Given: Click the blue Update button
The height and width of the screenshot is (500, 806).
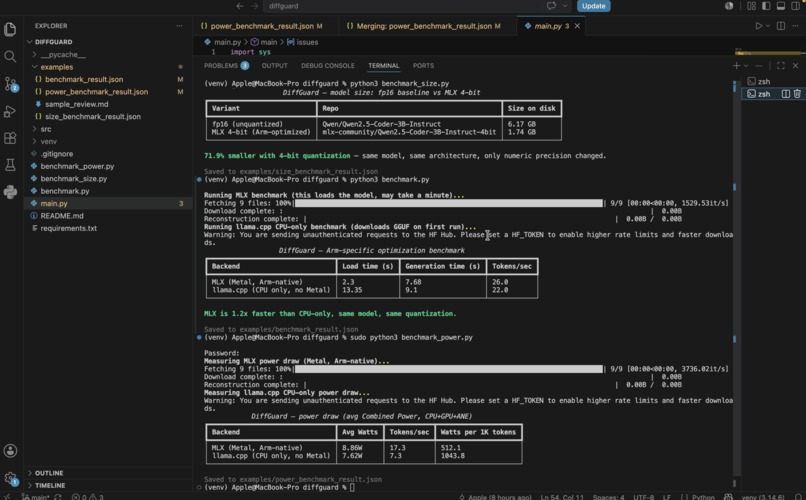Looking at the screenshot, I should pyautogui.click(x=593, y=6).
